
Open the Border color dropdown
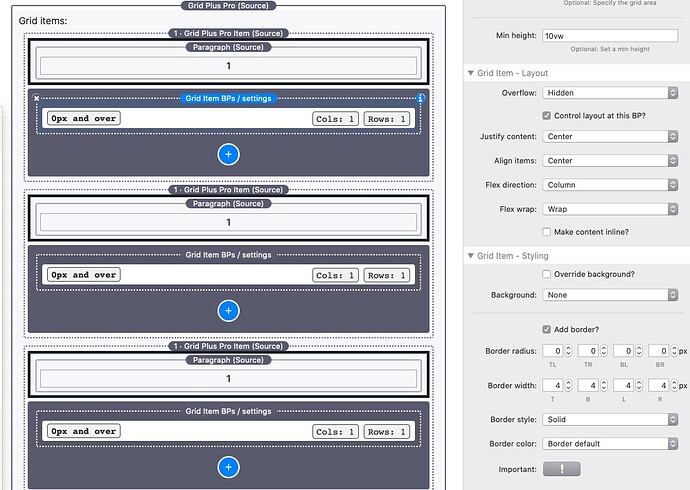(x=610, y=443)
